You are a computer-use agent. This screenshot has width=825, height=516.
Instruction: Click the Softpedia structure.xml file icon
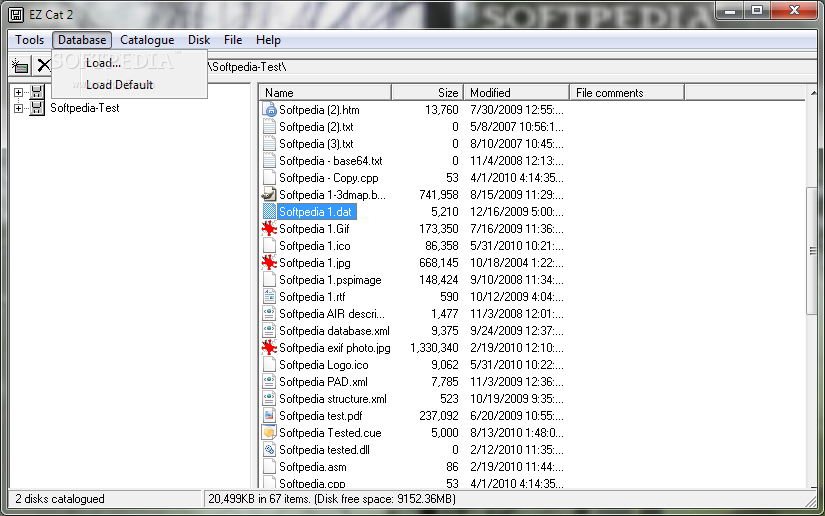pyautogui.click(x=269, y=399)
